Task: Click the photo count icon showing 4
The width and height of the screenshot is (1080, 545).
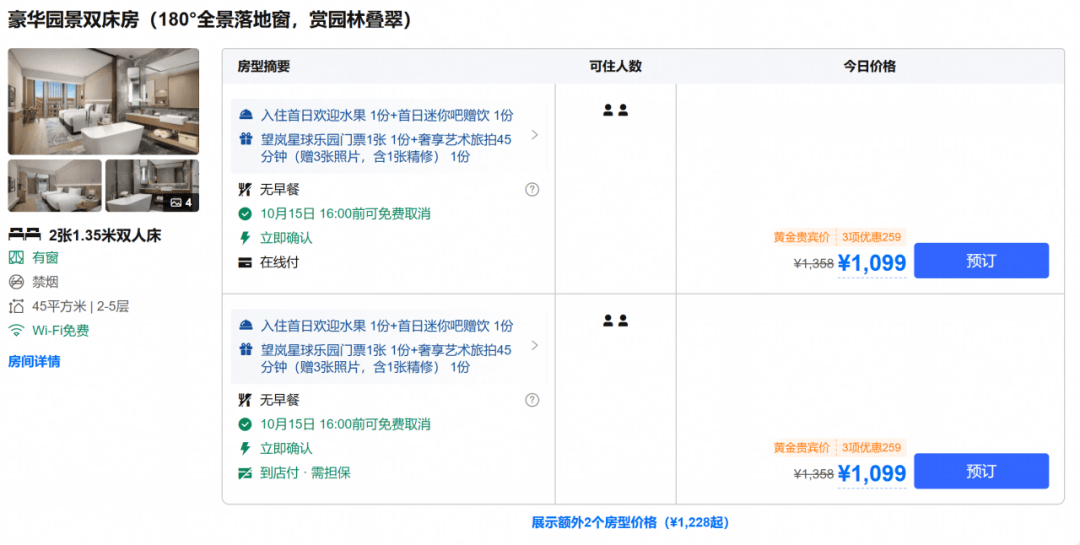Action: click(182, 203)
